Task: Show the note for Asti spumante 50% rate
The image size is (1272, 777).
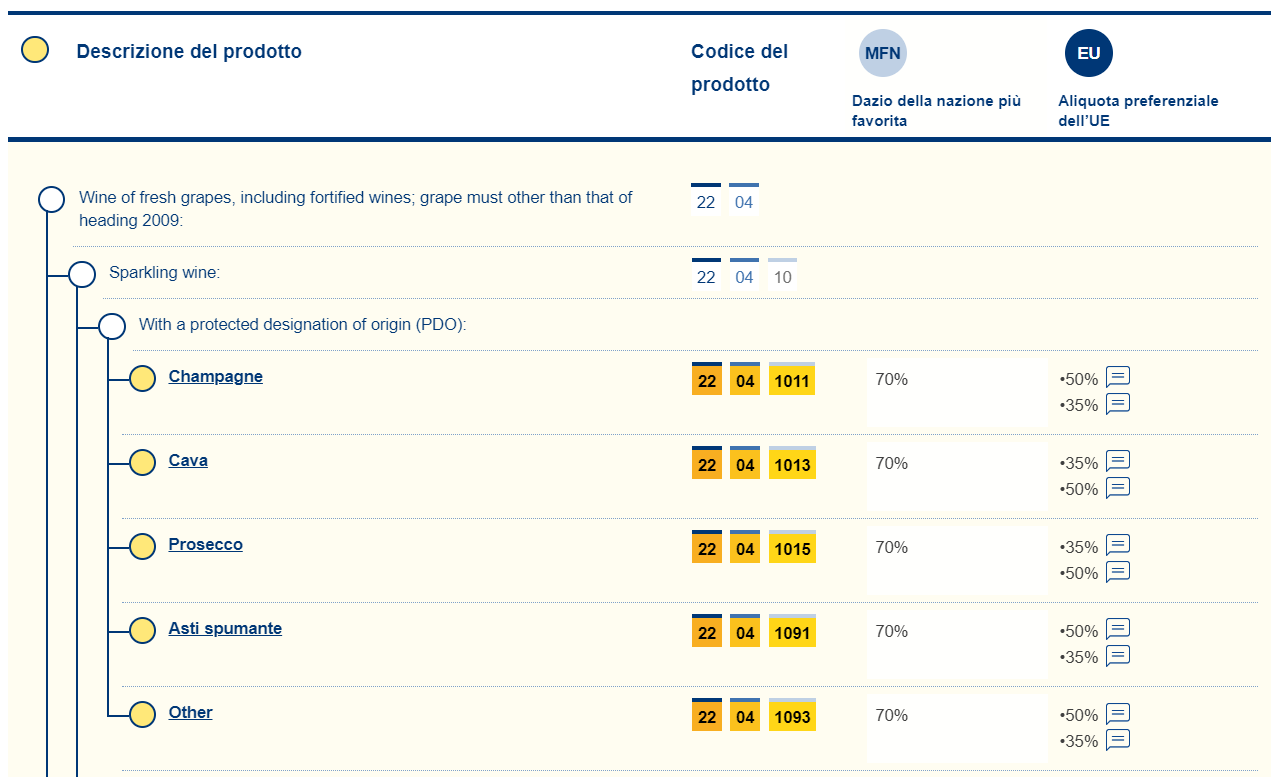Action: pos(1117,630)
